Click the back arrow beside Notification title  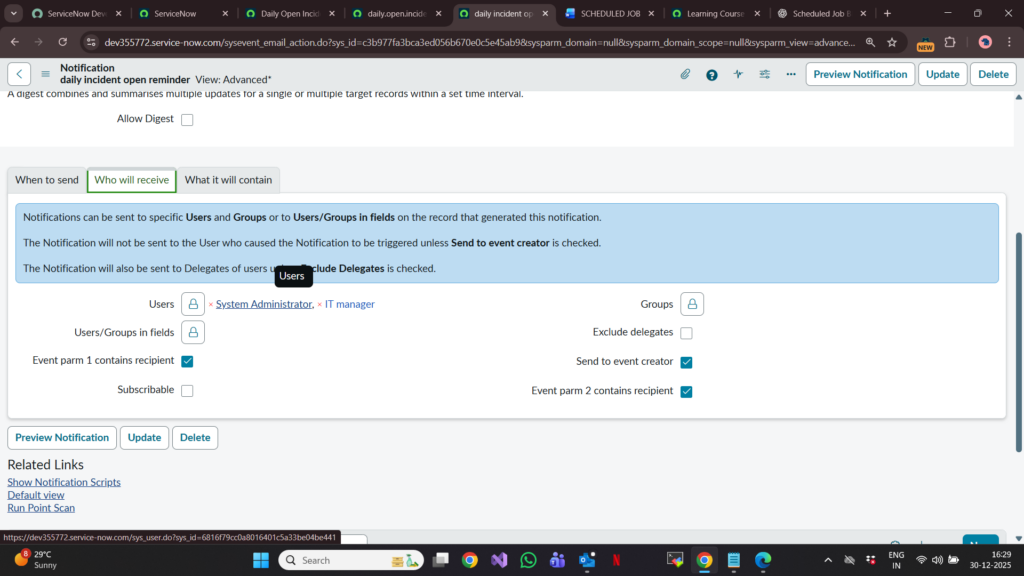click(x=19, y=74)
